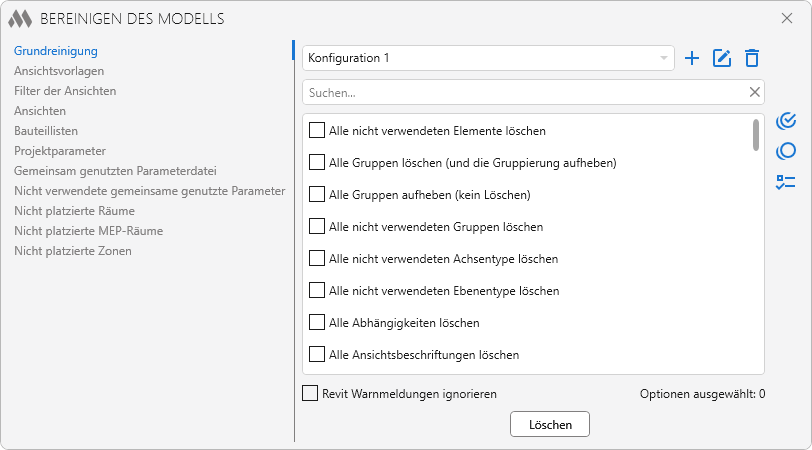
Task: Tick 'Alle Abhängigkeiten löschen' checkbox
Action: pos(317,323)
